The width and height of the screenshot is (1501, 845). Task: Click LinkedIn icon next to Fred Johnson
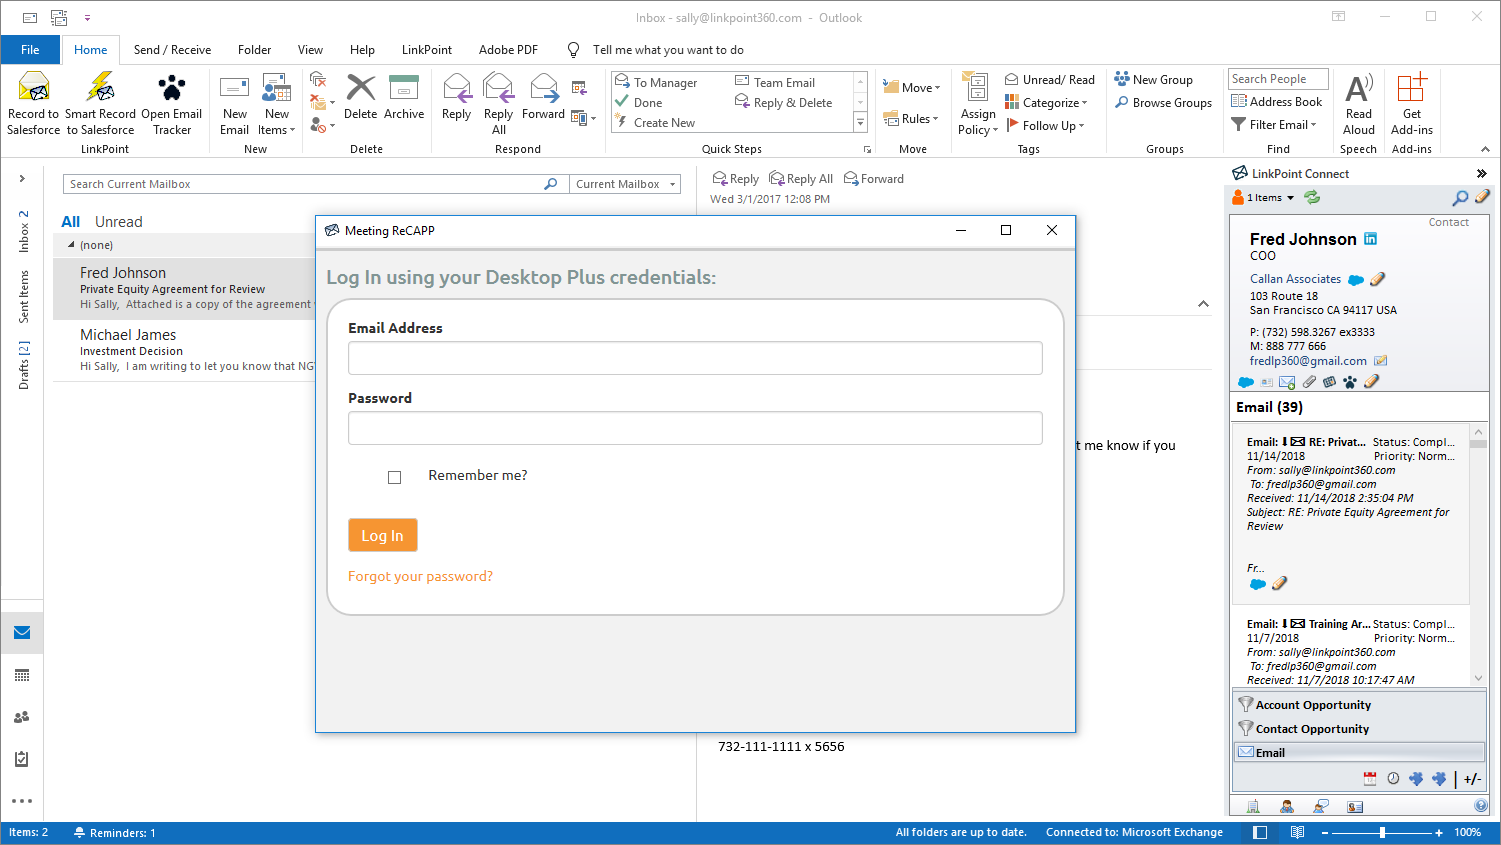(1371, 239)
